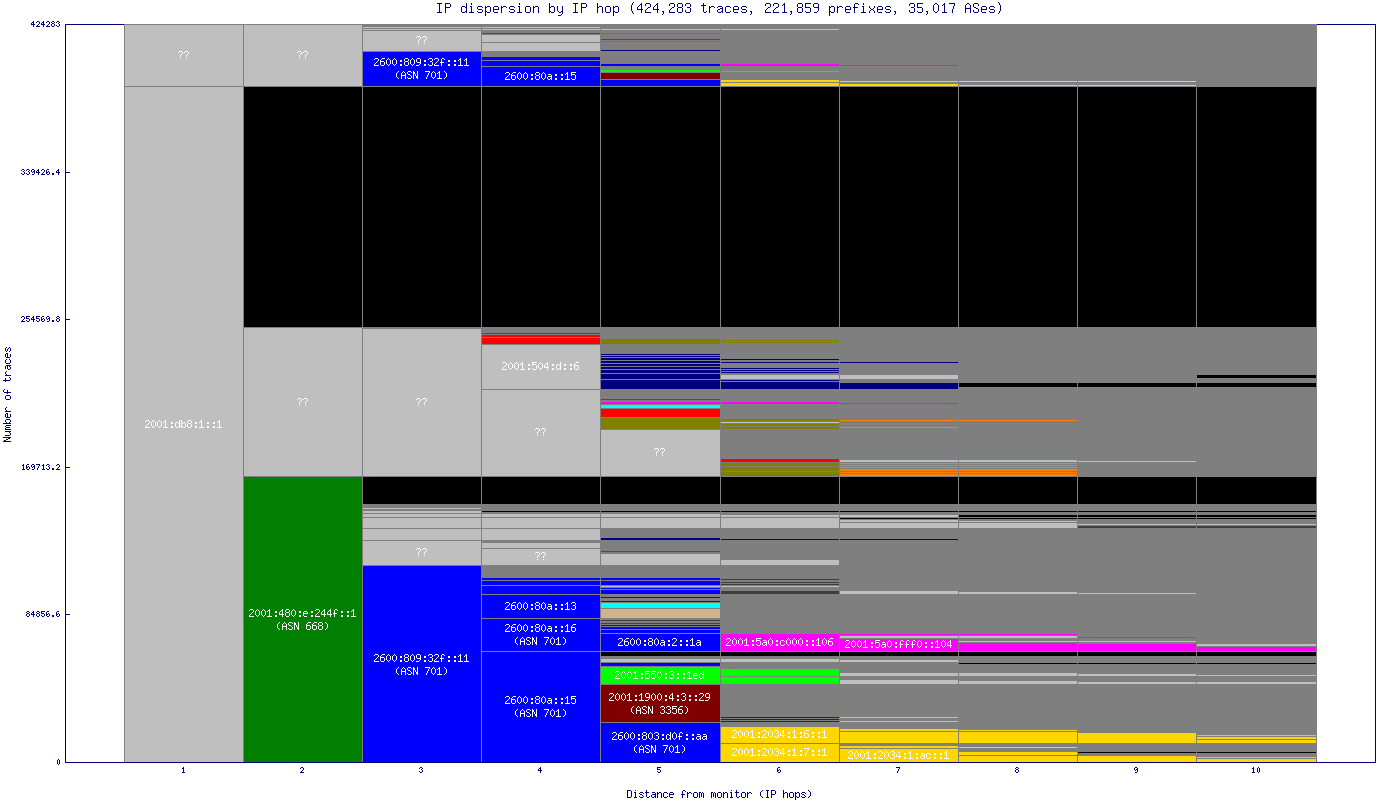Select the gray 2001:504:d::6 block

click(x=541, y=367)
